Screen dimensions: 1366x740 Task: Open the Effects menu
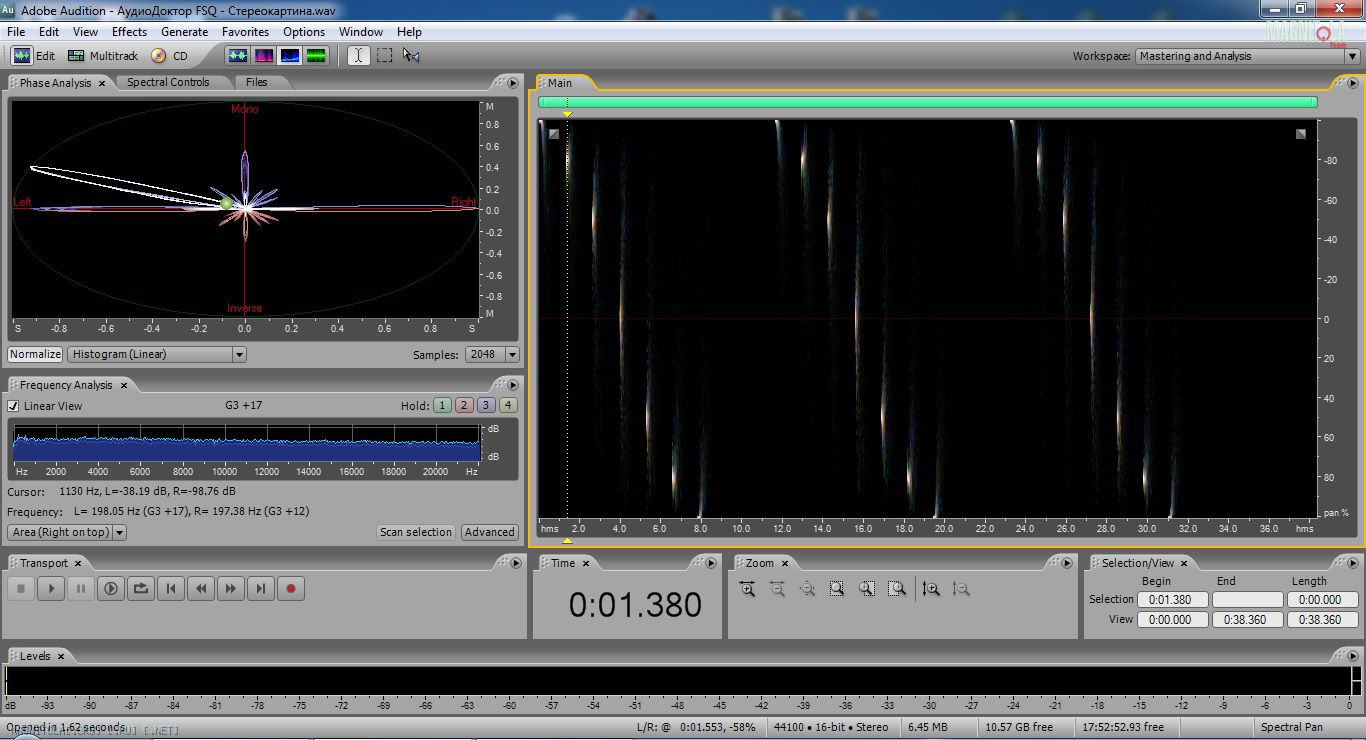[x=129, y=32]
